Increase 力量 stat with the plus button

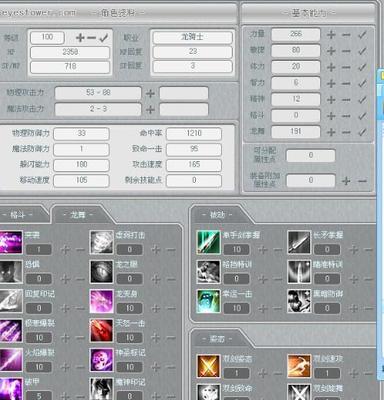click(331, 34)
